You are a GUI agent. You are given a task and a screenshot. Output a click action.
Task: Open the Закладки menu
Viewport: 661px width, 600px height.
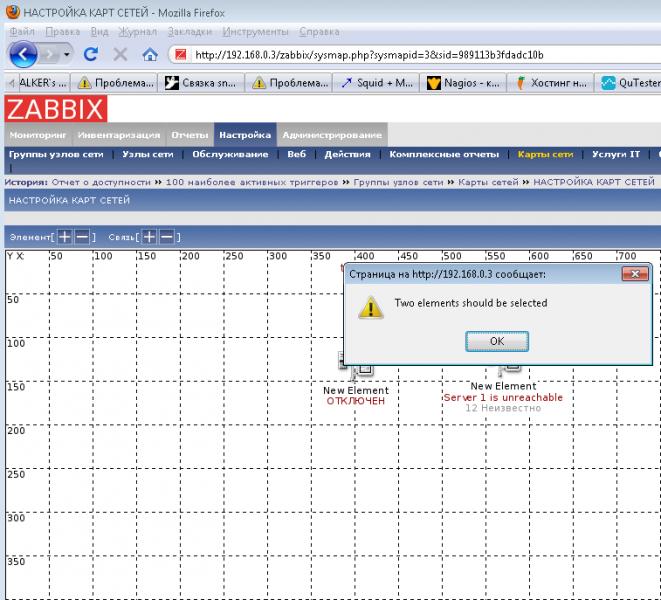(189, 32)
